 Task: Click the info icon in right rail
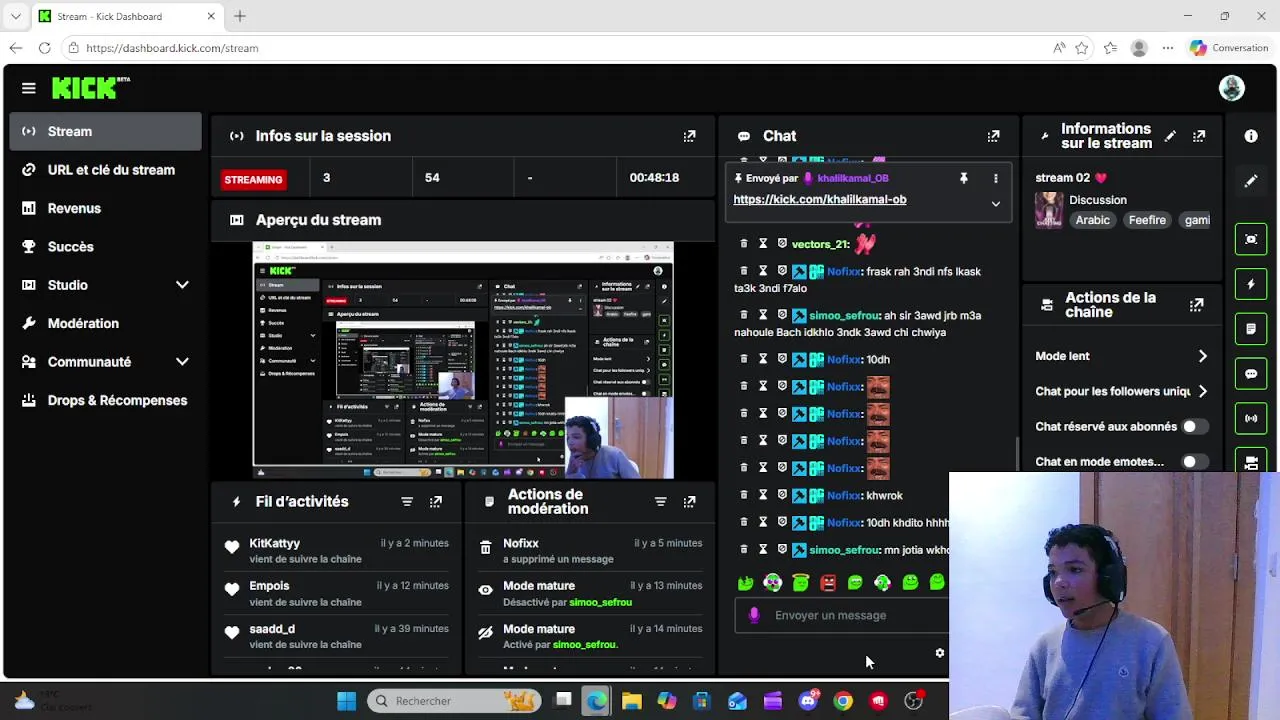[1251, 136]
